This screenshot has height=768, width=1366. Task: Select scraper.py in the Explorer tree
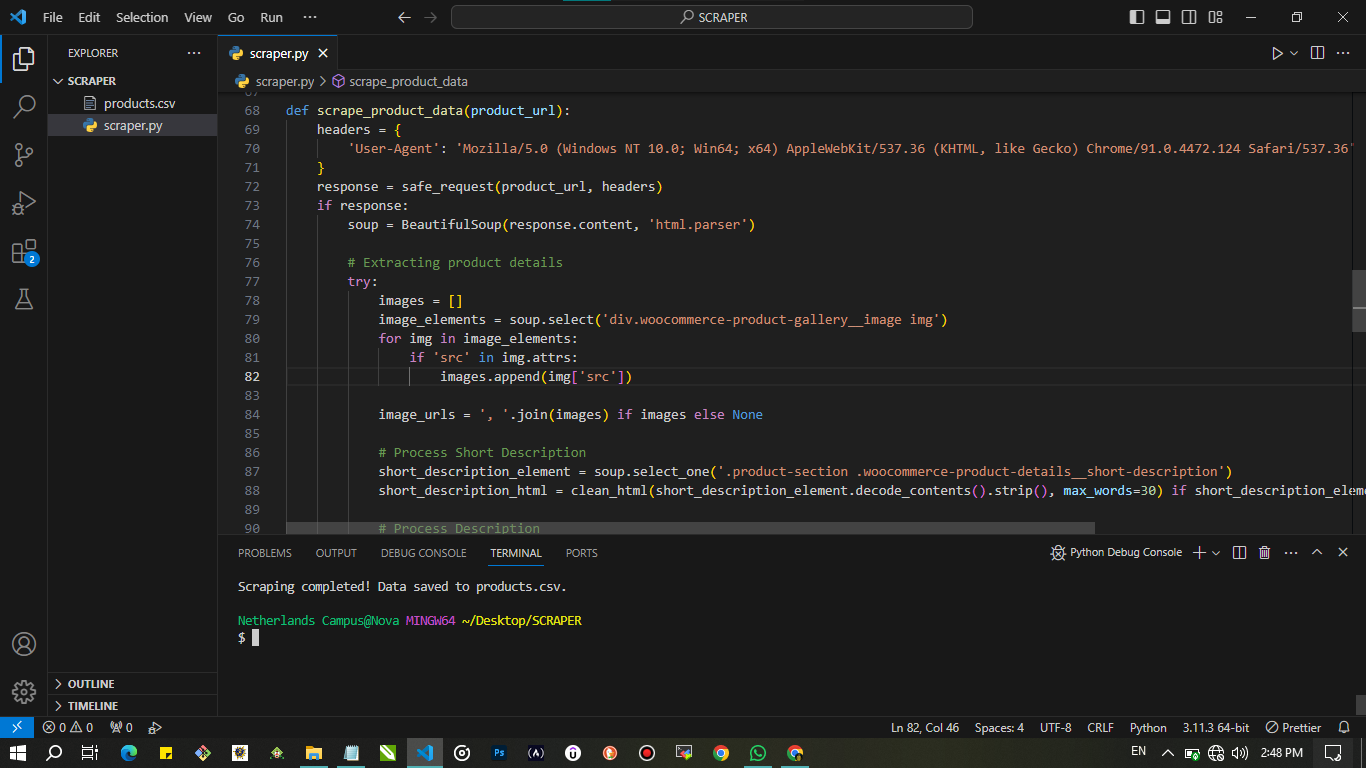[132, 125]
